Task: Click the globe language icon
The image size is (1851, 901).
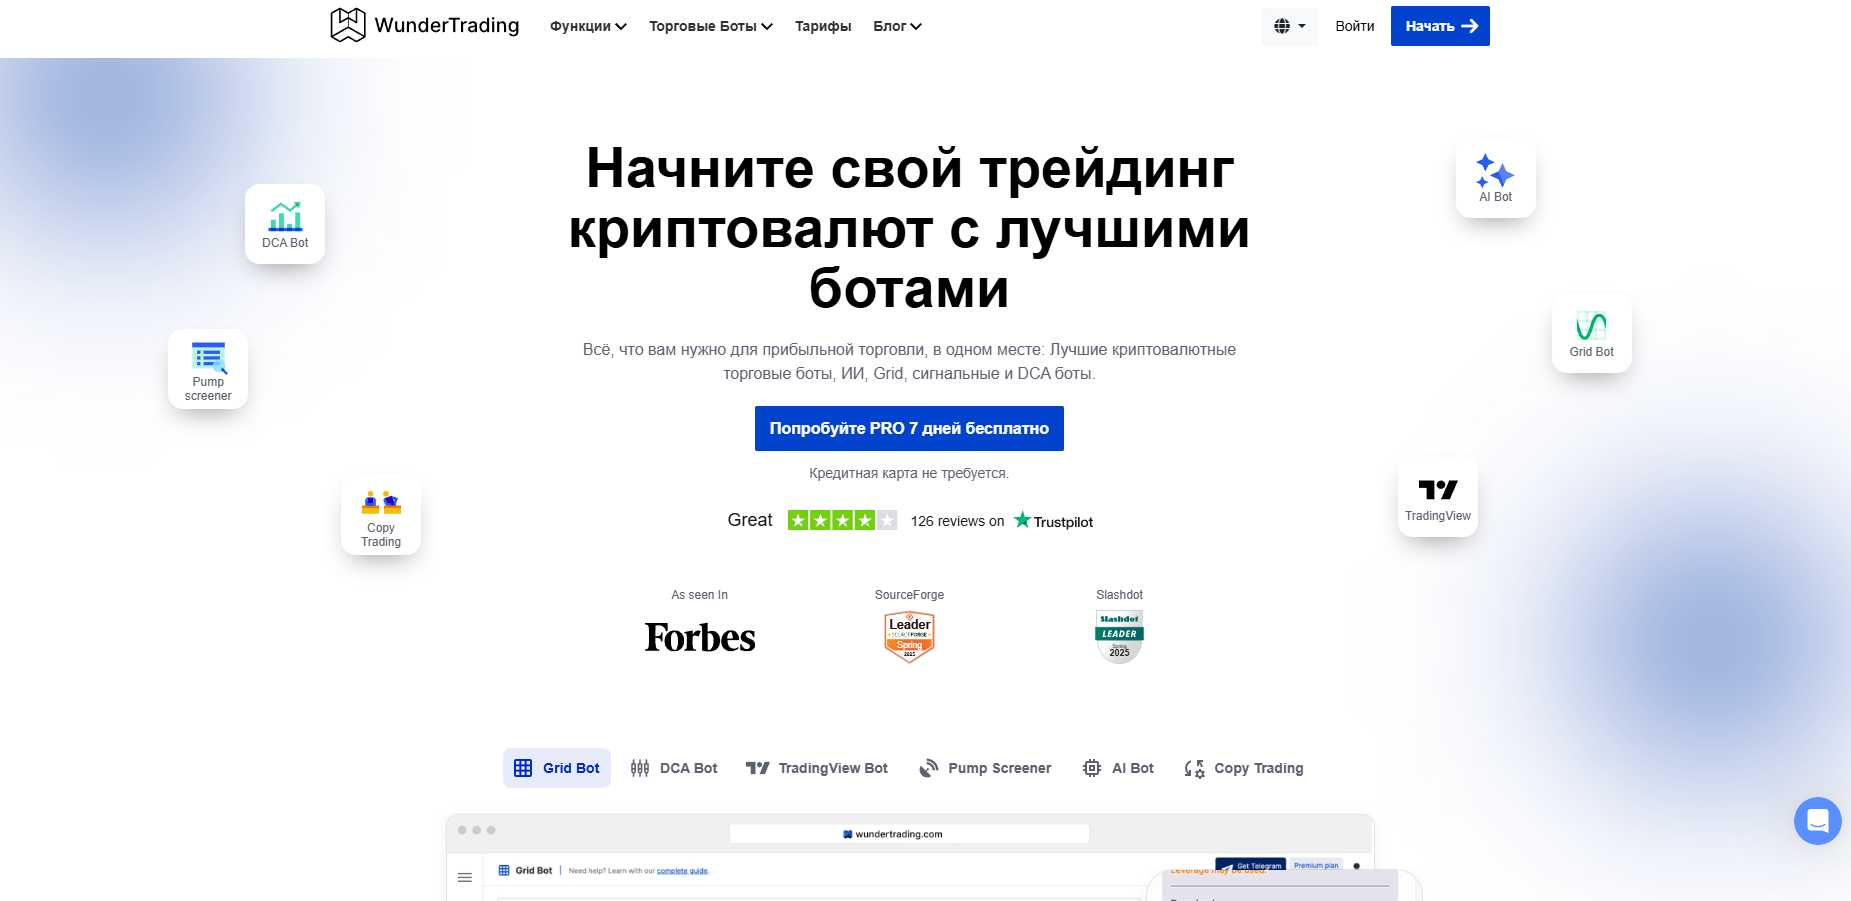Action: pos(1282,26)
